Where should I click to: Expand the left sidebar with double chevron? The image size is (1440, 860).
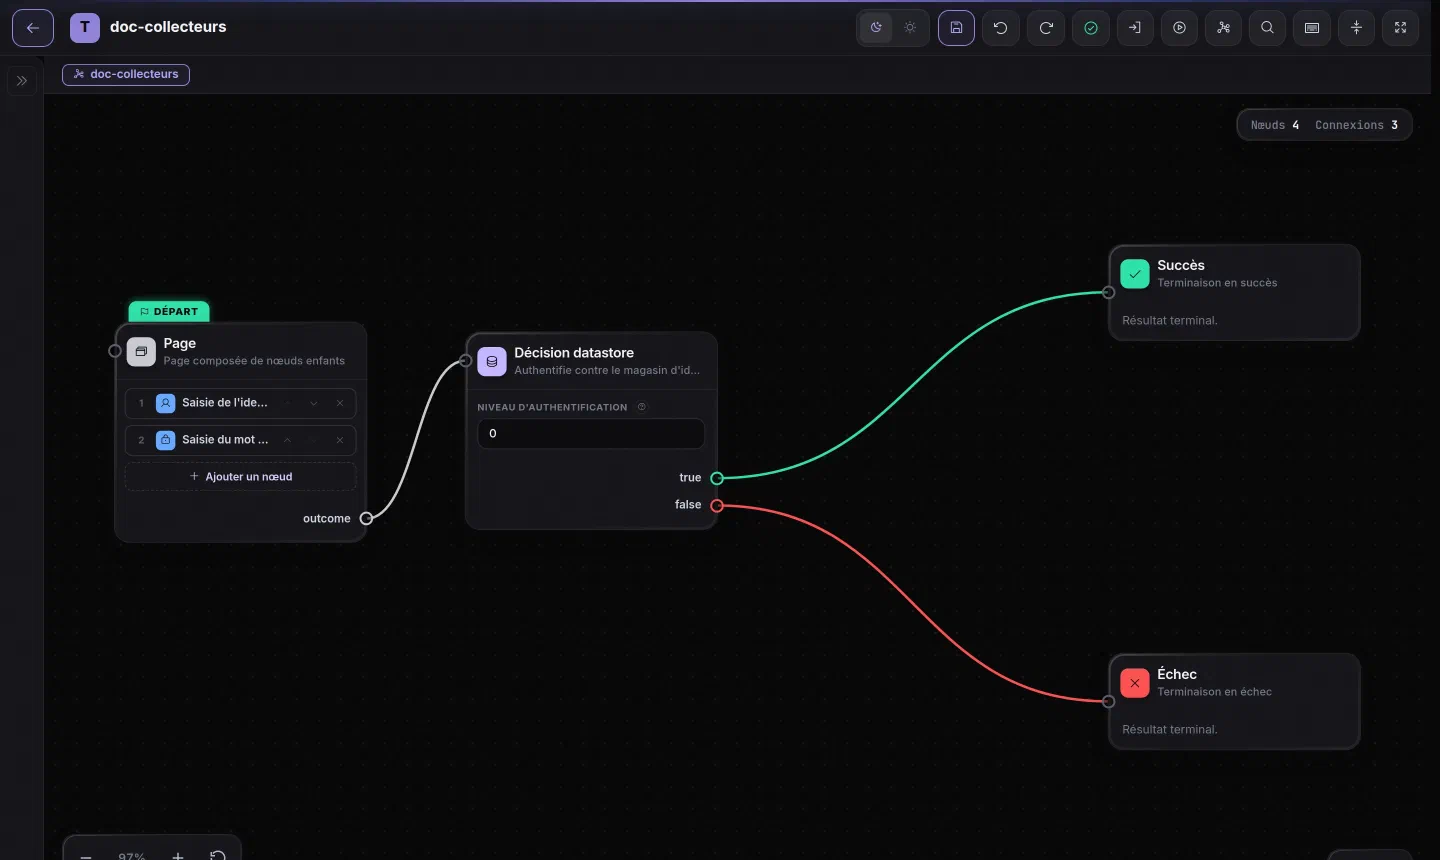pyautogui.click(x=22, y=81)
